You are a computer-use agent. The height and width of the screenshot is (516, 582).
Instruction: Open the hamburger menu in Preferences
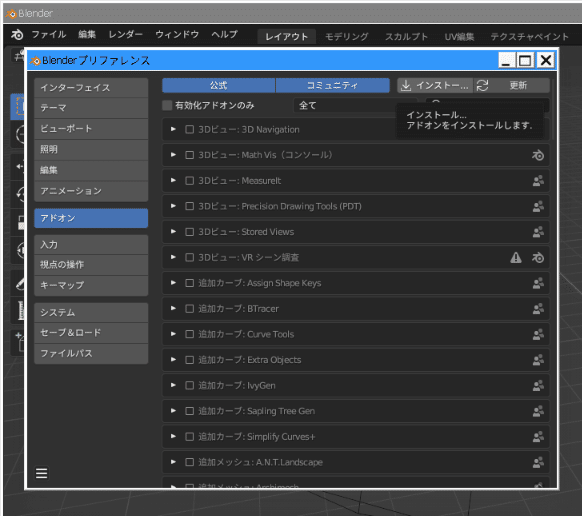point(42,473)
